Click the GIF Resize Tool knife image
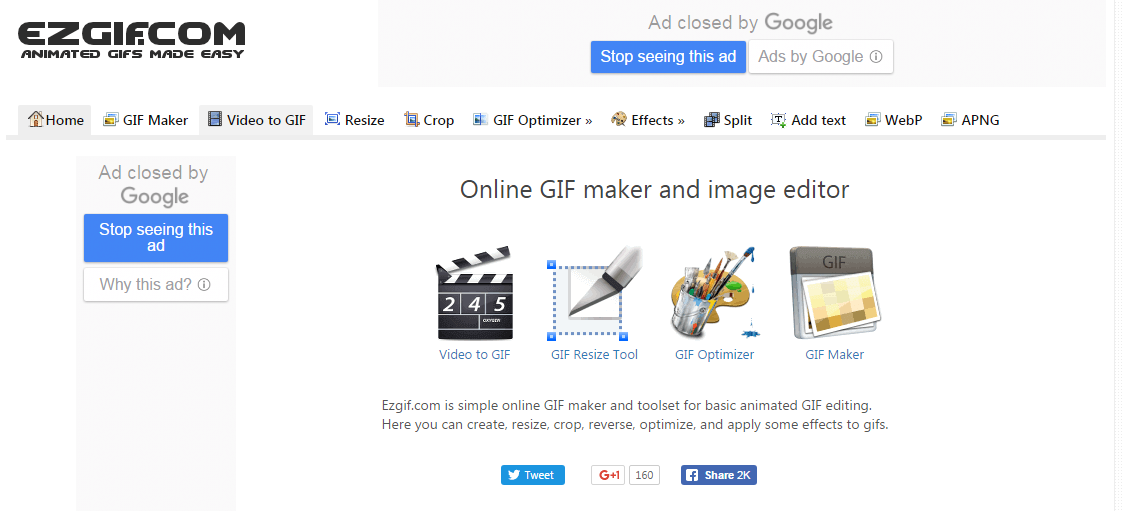This screenshot has height=511, width=1123. point(594,293)
